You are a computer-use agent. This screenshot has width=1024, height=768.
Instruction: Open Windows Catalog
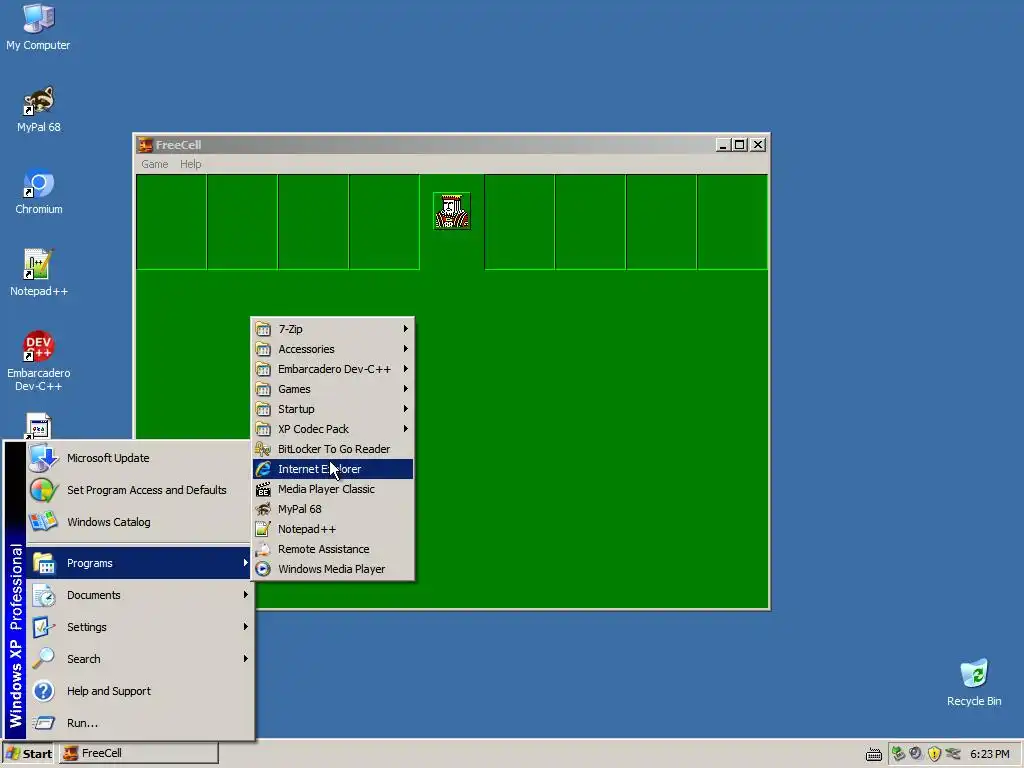139,522
